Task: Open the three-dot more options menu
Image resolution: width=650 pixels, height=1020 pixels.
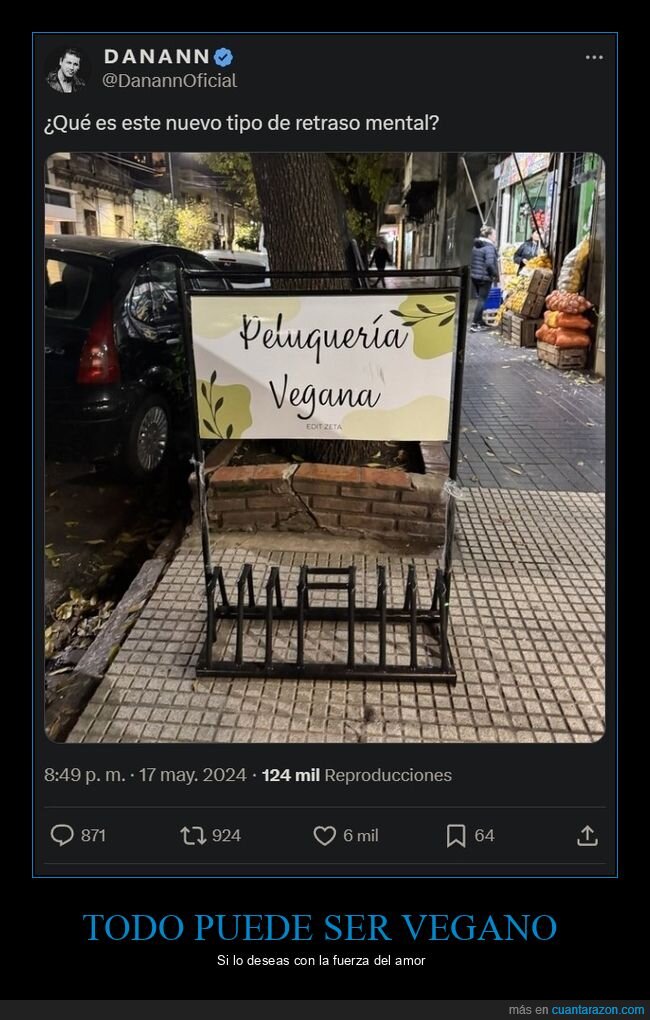Action: [594, 57]
